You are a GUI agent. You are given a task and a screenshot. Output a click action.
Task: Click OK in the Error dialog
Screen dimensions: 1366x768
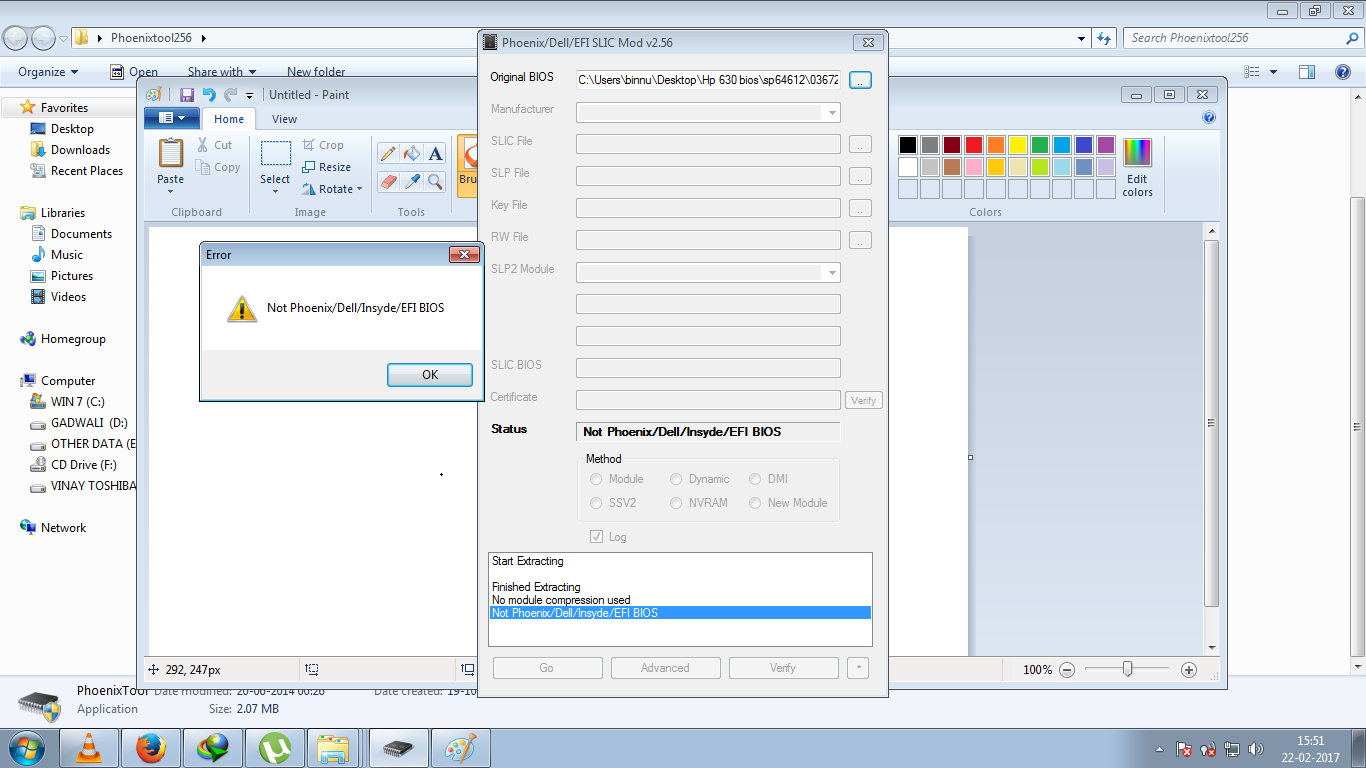pos(430,375)
